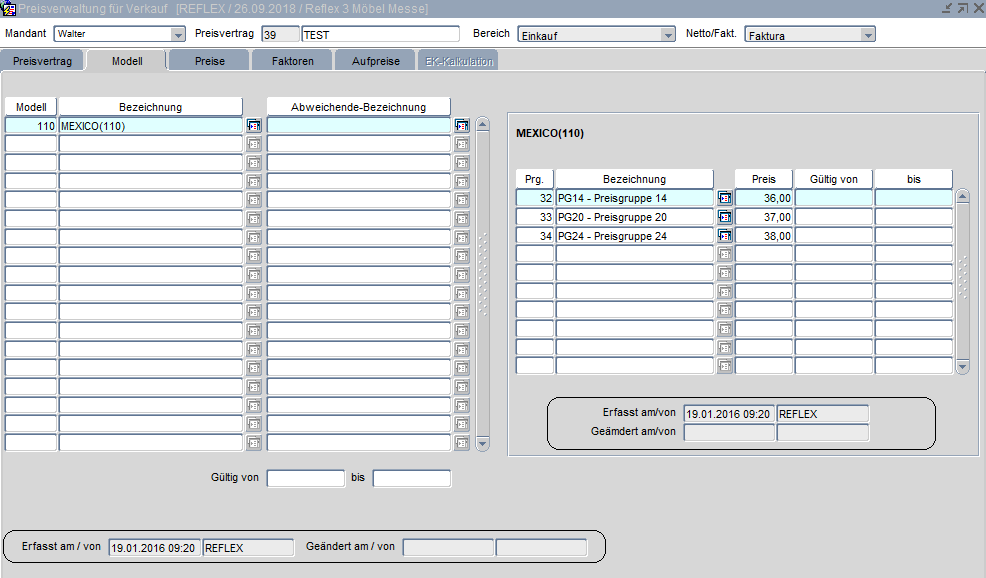Viewport: 986px width, 578px height.
Task: Select Modell cell containing 110
Action: tap(31, 126)
